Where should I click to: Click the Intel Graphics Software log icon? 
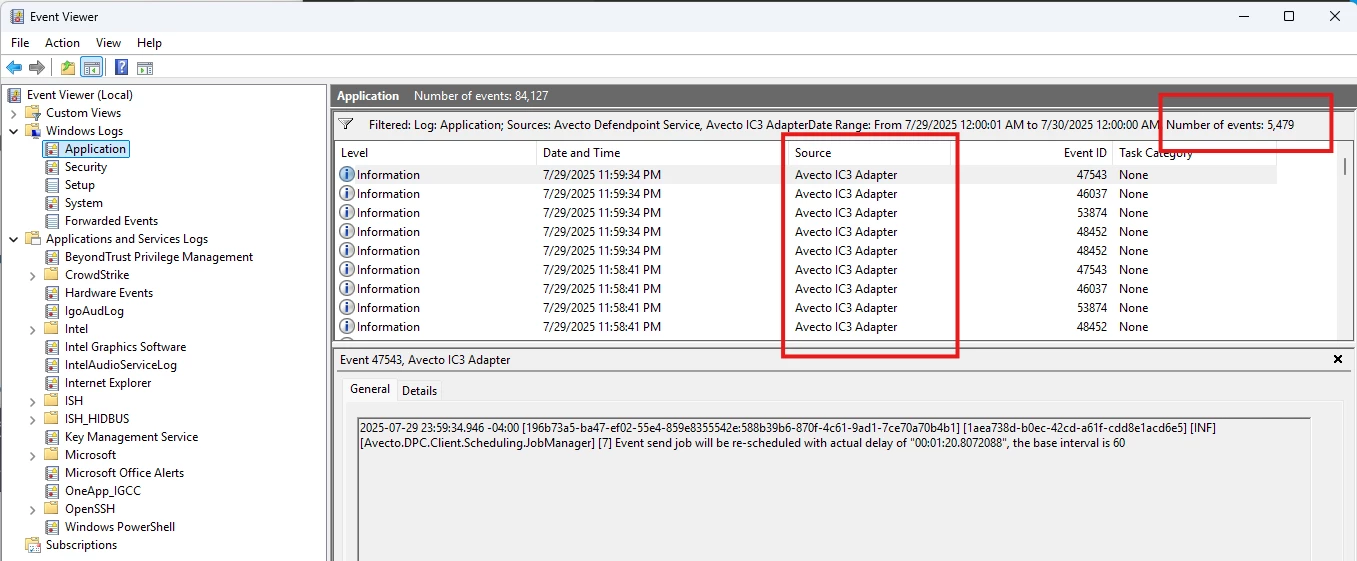click(x=53, y=347)
